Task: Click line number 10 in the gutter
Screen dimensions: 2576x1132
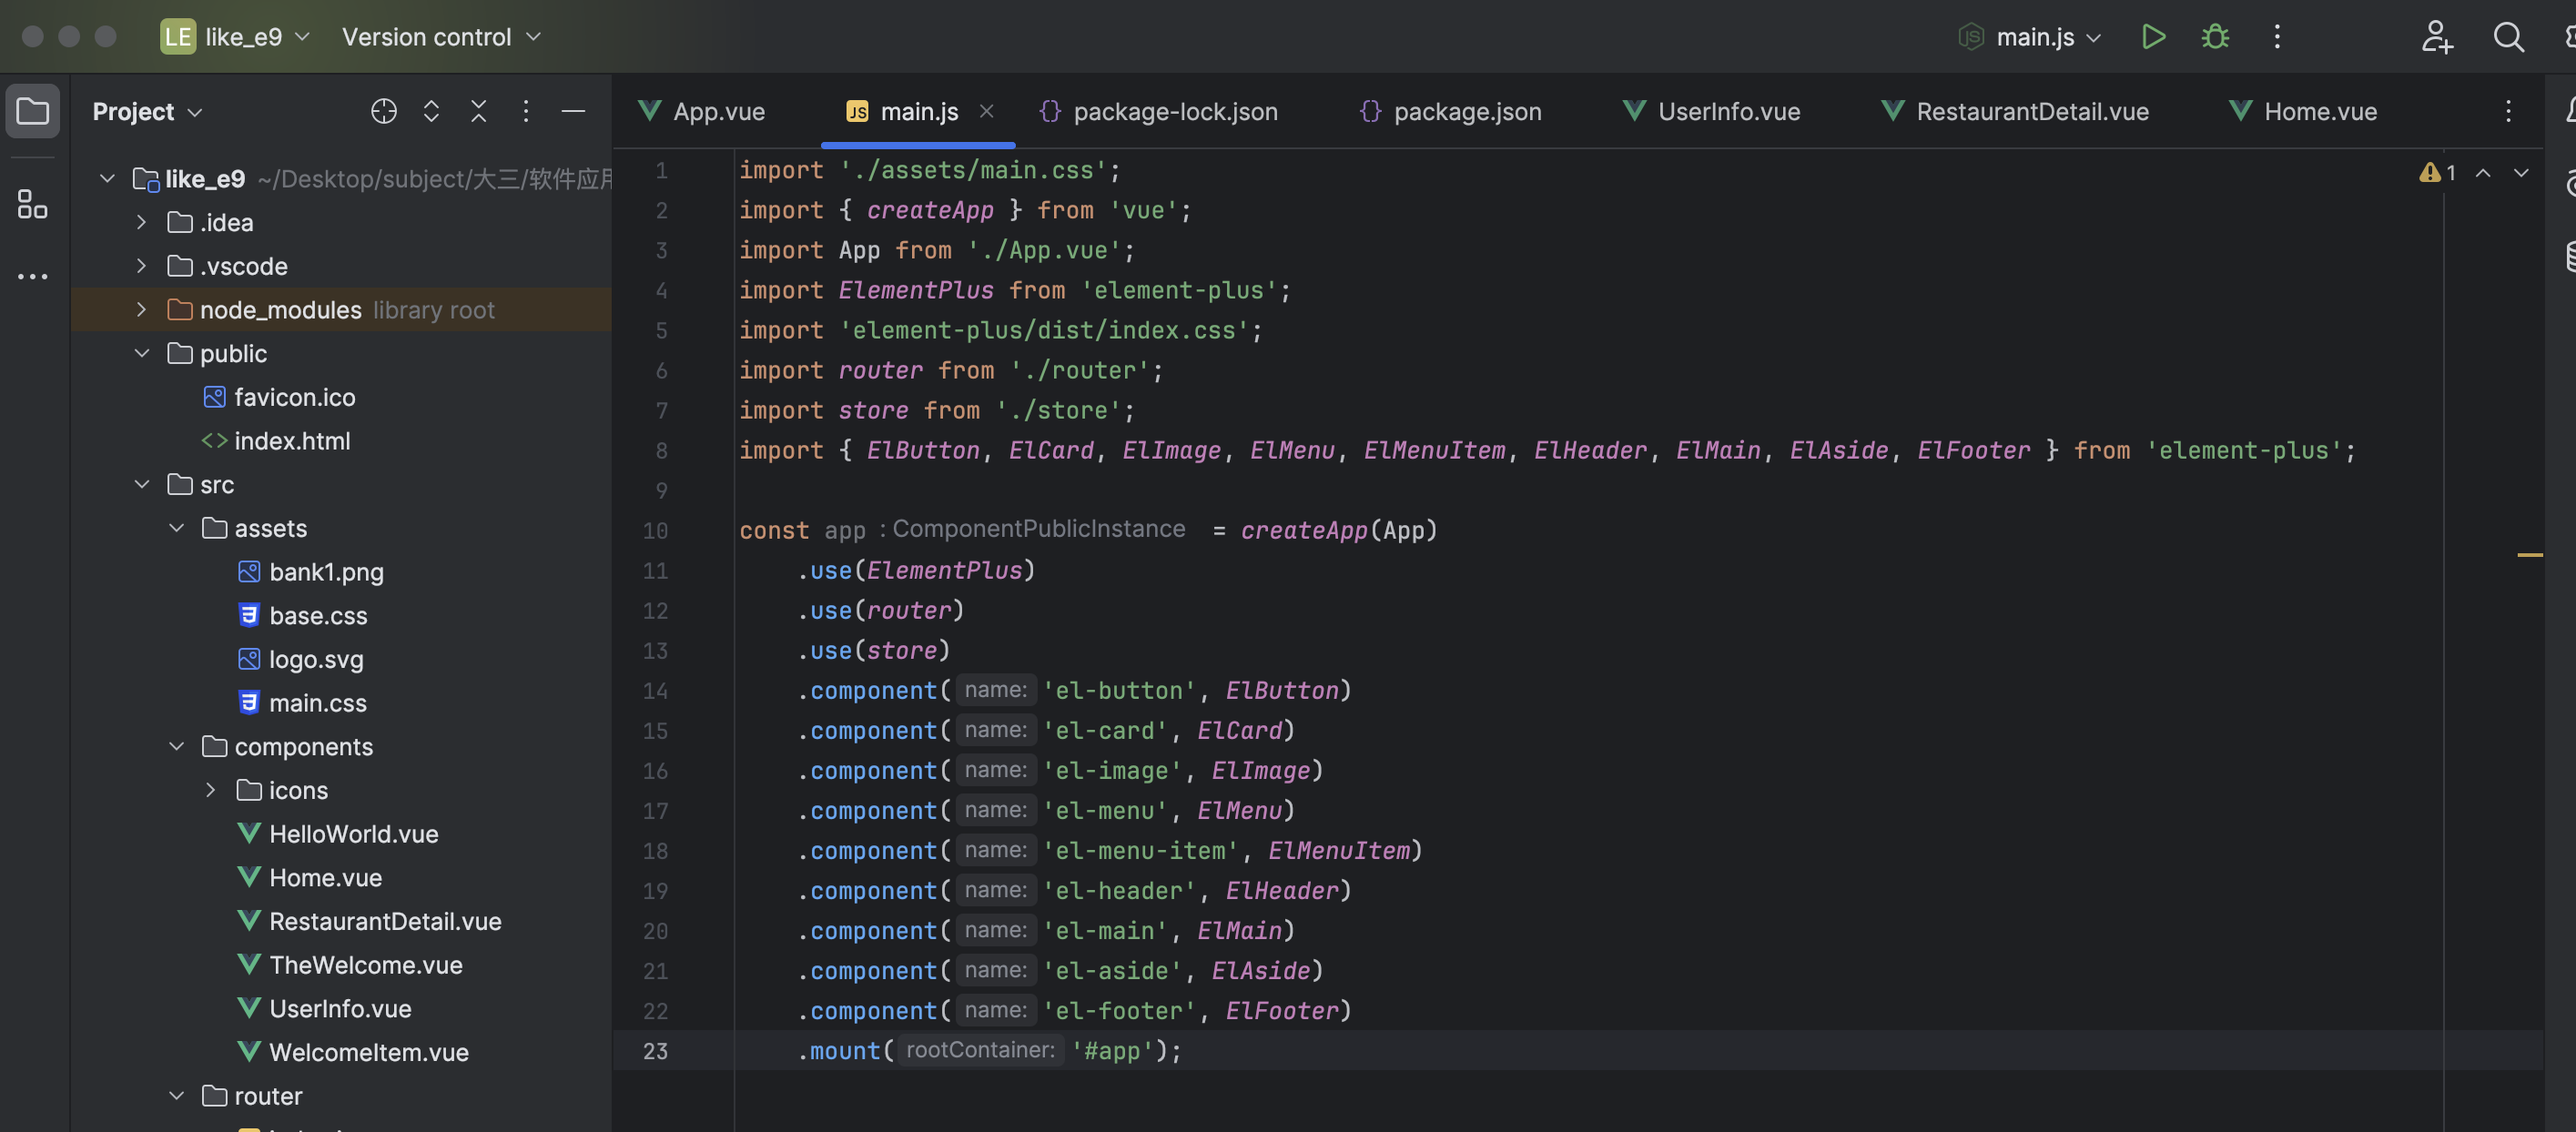Action: click(x=655, y=530)
